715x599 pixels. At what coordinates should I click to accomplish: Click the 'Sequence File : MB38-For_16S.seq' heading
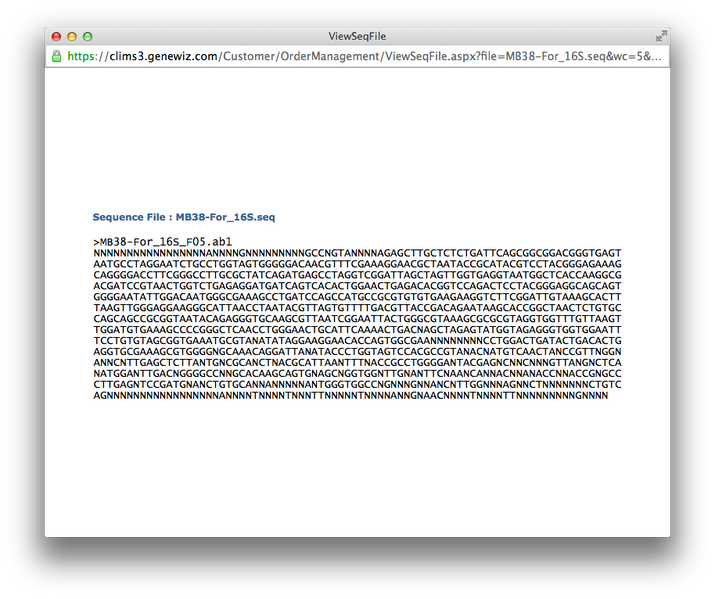pos(184,217)
